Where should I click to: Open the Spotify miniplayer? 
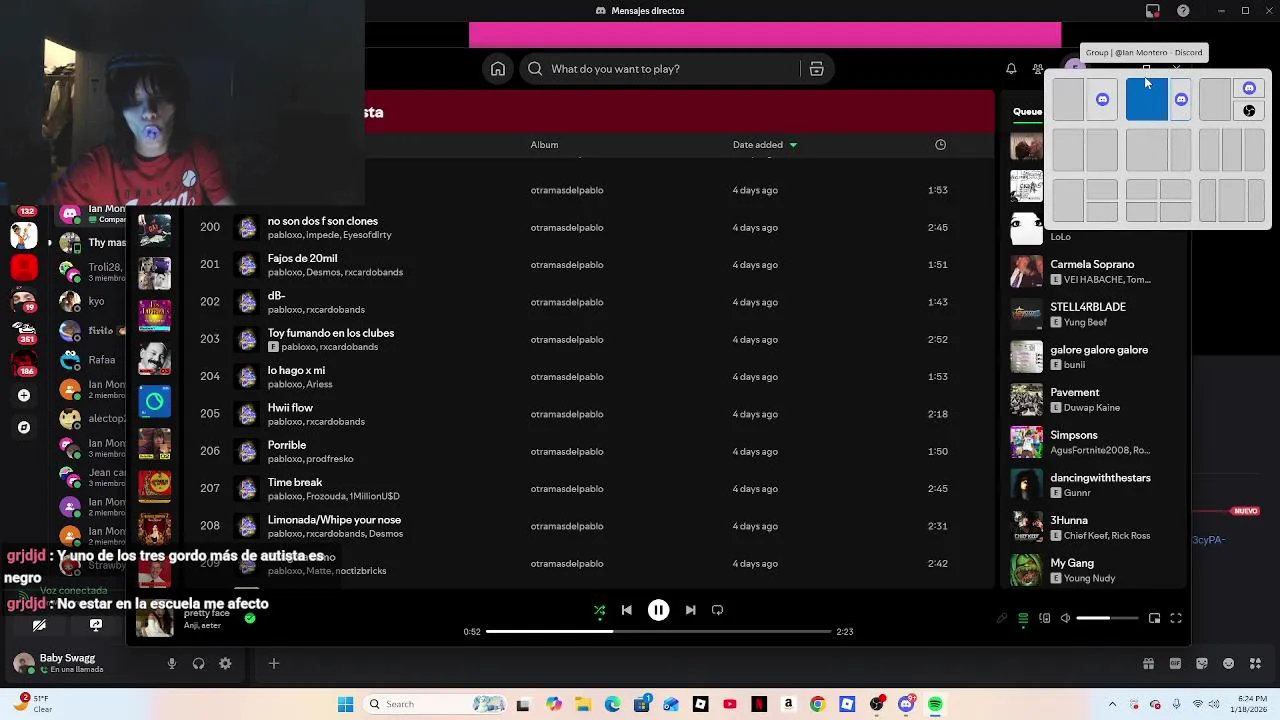coord(1154,619)
